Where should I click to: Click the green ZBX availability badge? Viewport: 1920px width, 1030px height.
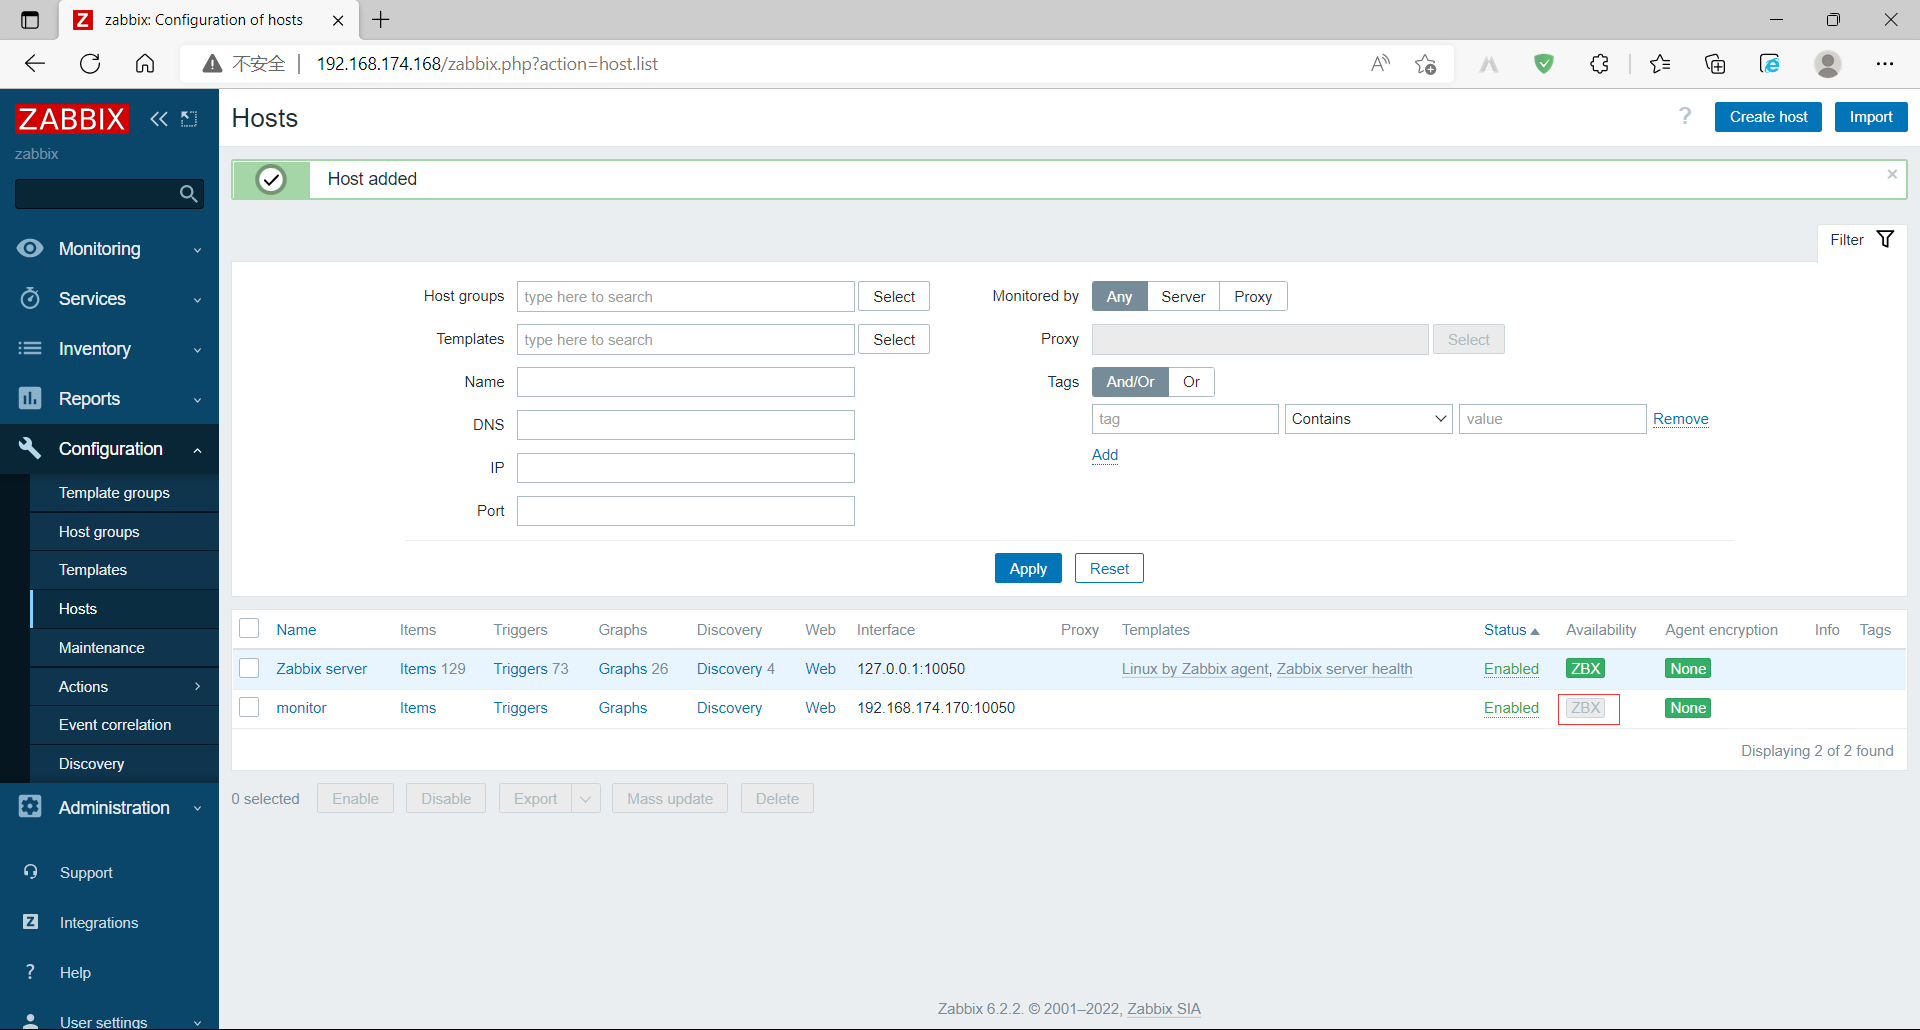coord(1585,669)
